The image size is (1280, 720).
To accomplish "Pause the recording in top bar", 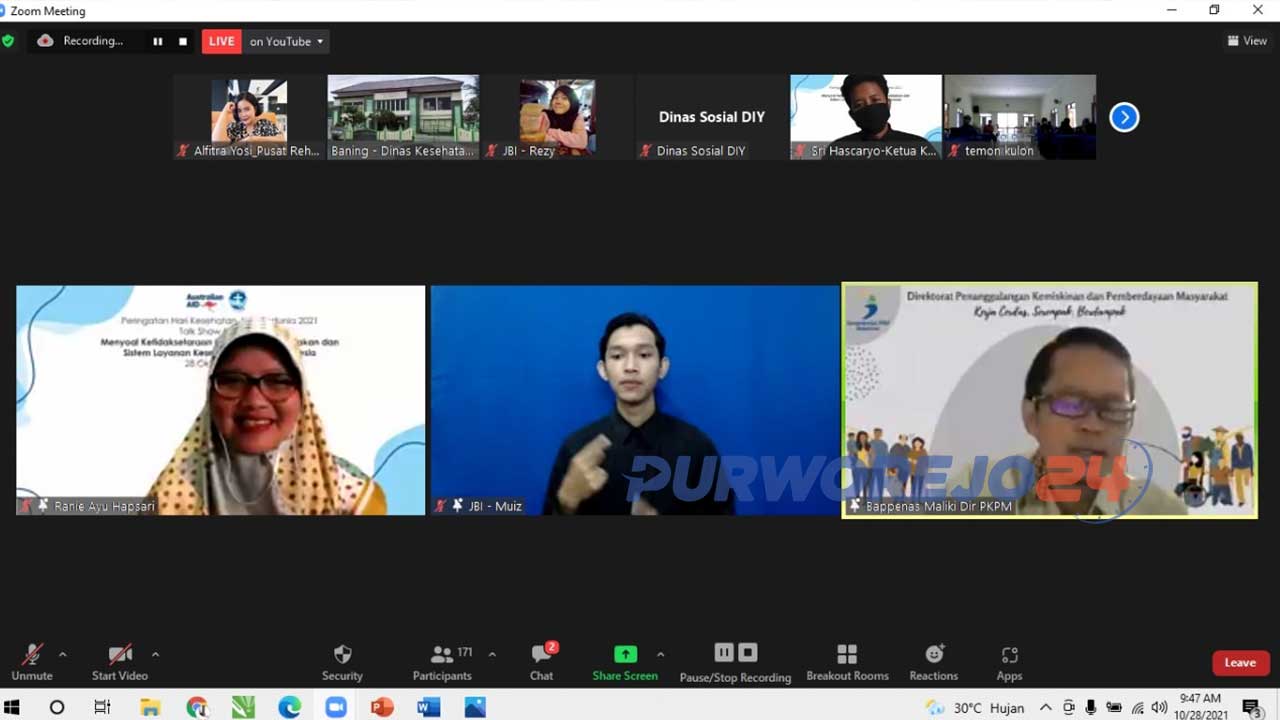I will (157, 41).
